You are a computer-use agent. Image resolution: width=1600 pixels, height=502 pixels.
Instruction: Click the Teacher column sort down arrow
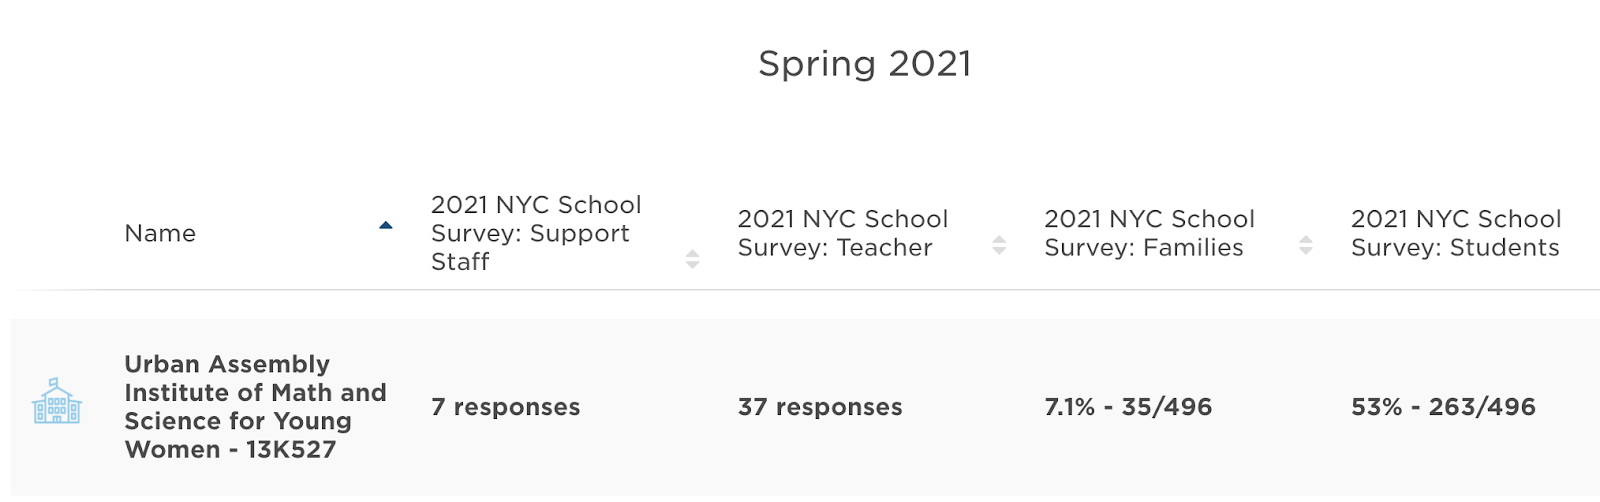(999, 251)
